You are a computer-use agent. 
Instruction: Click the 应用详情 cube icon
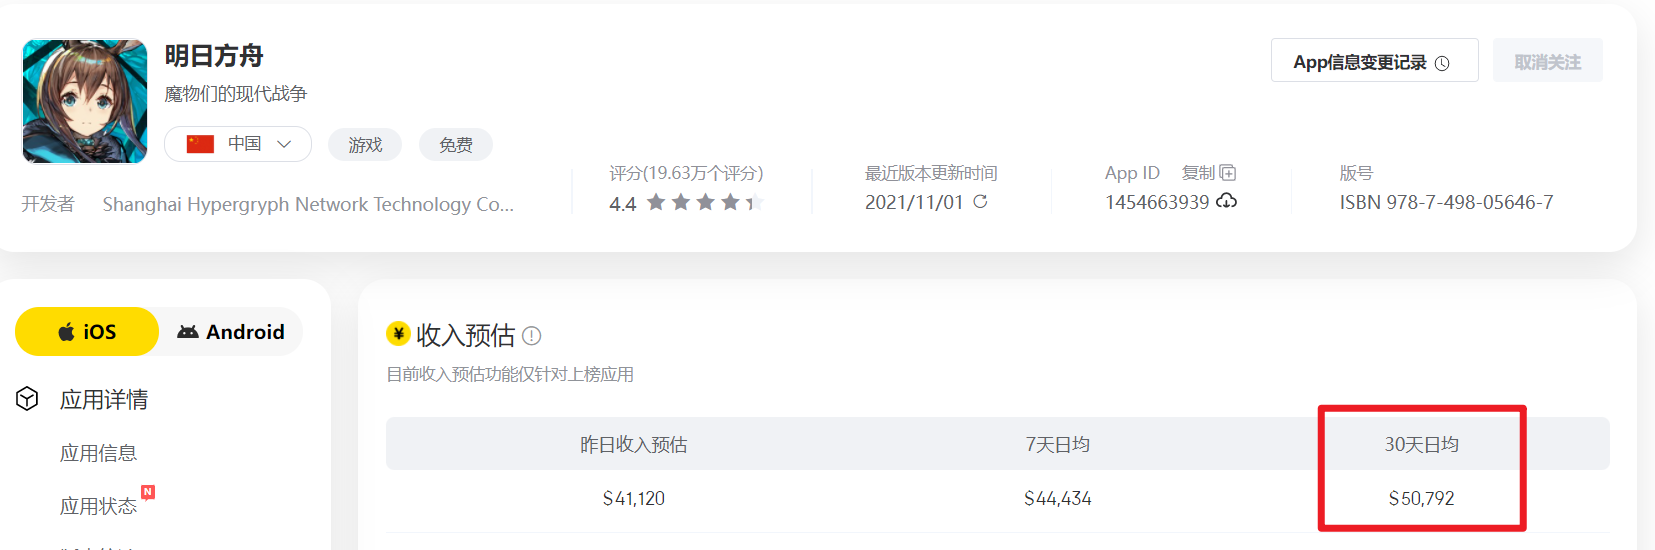pyautogui.click(x=27, y=399)
